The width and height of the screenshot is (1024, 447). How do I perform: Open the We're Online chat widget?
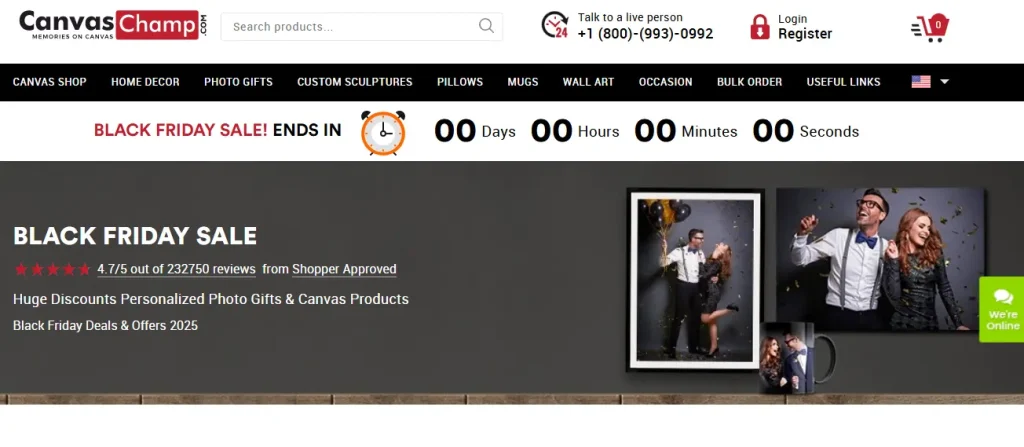point(1002,309)
